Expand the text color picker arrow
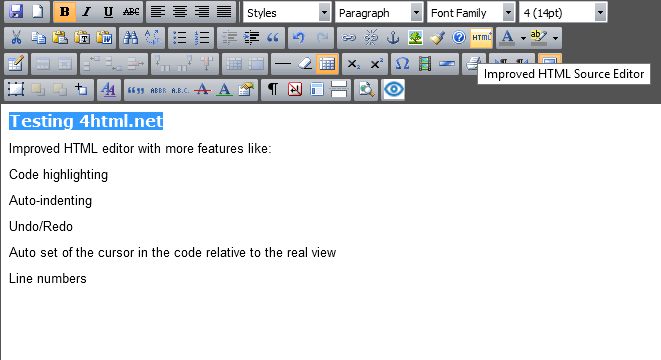661x360 pixels. 523,38
